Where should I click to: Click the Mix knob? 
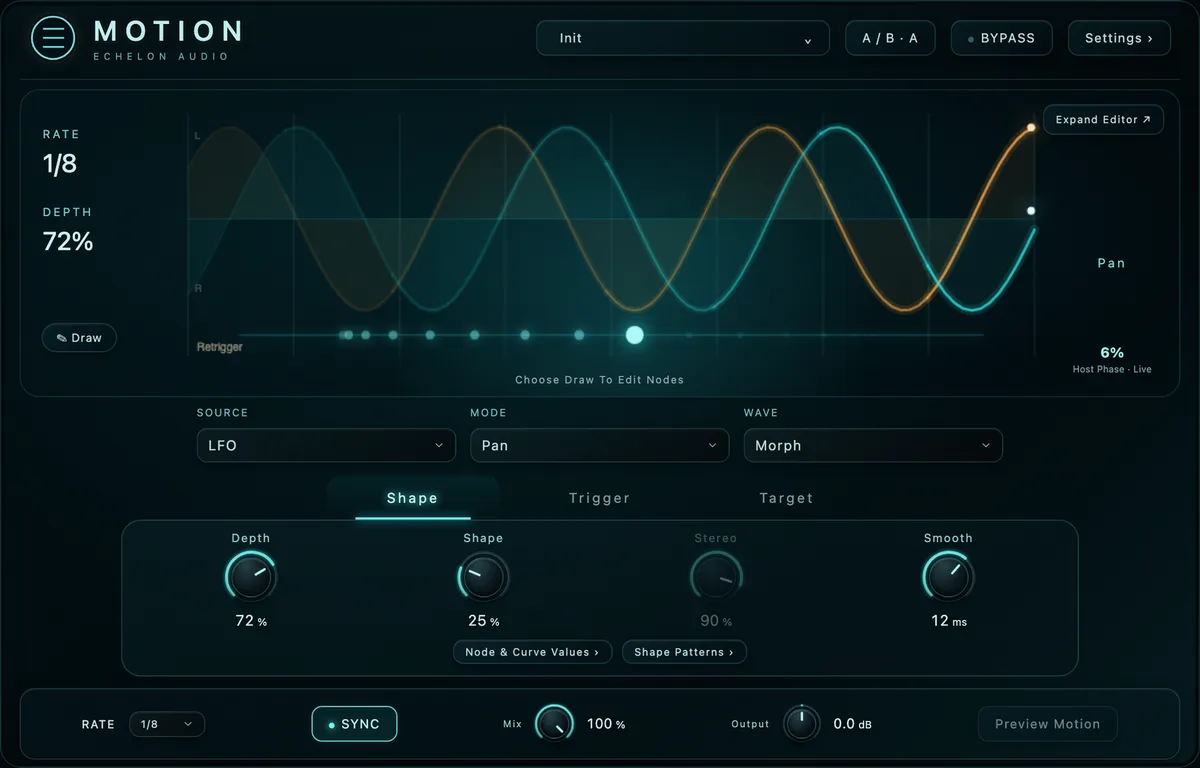click(554, 724)
